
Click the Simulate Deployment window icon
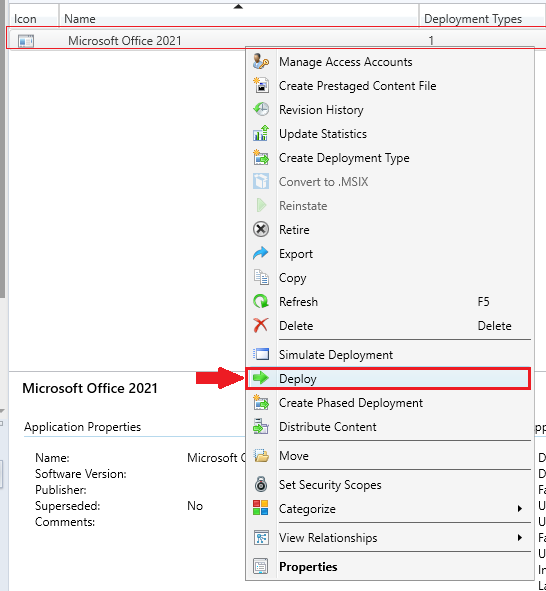tap(261, 354)
